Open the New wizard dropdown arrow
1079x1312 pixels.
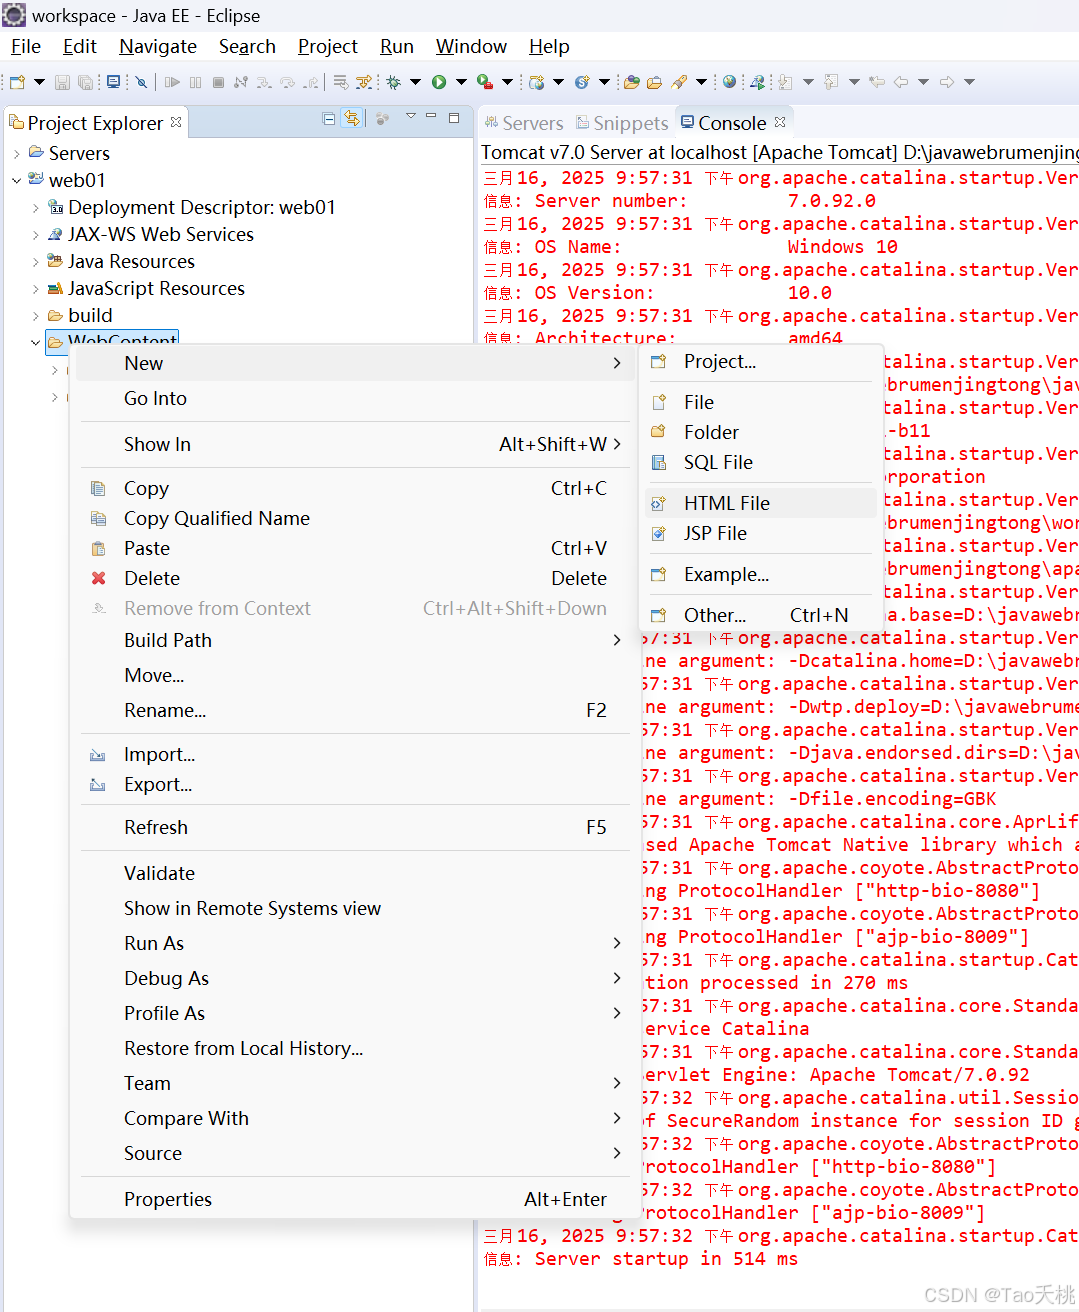coord(39,82)
